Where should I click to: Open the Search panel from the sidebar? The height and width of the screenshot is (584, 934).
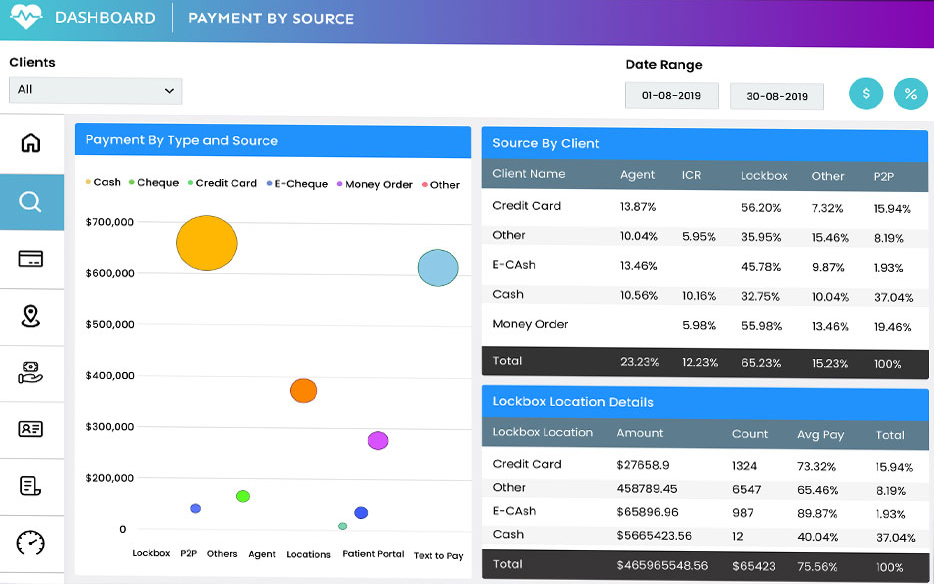point(32,200)
